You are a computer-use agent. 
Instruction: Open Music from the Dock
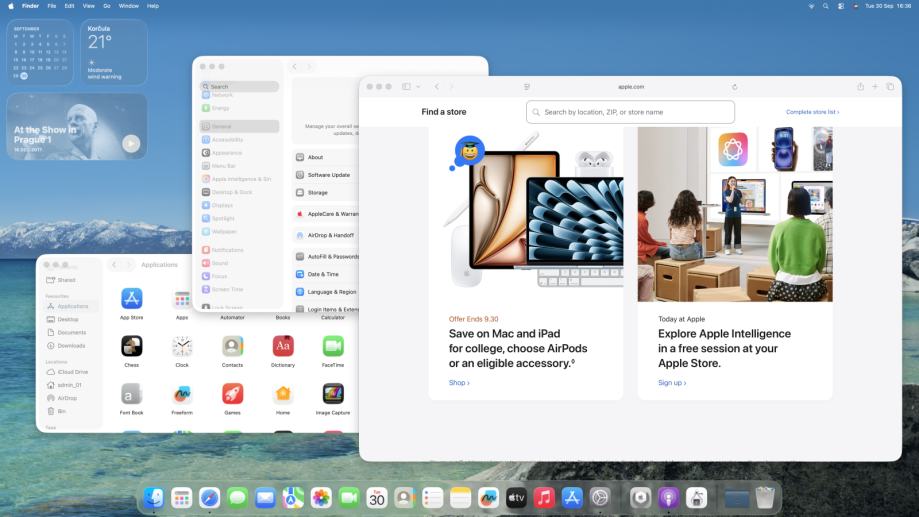[544, 498]
